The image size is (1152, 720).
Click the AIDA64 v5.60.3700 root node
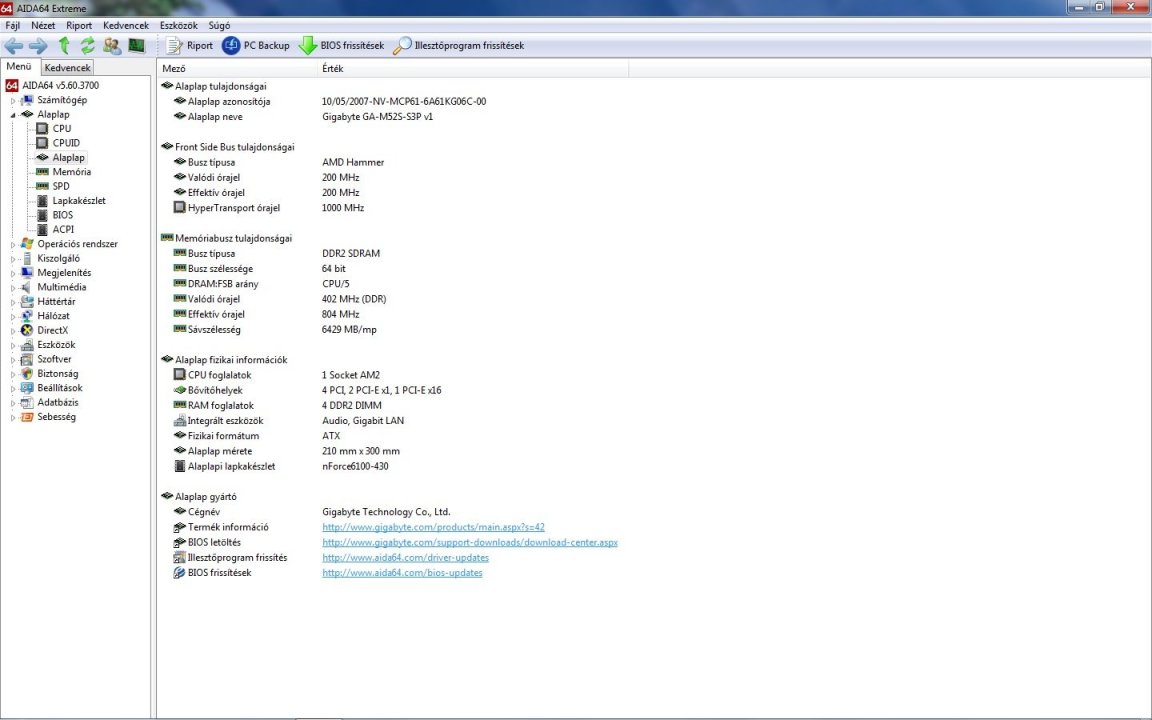pos(60,85)
